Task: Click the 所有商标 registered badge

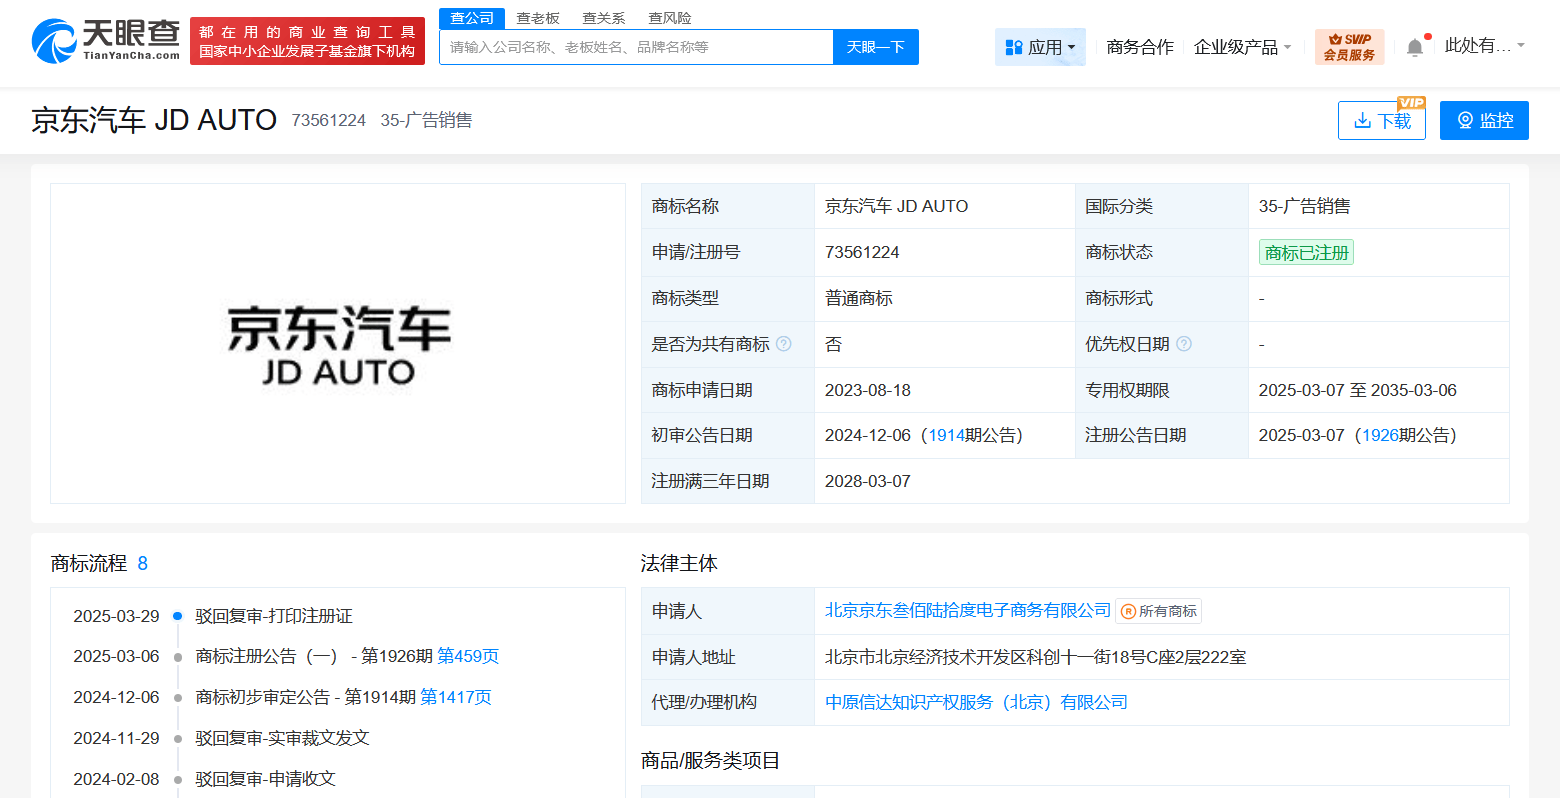Action: (x=1159, y=611)
